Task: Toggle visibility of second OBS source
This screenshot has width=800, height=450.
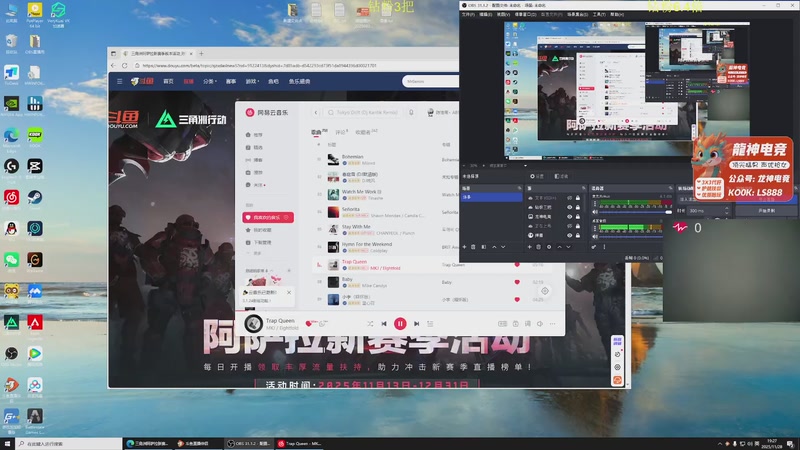Action: coord(569,207)
